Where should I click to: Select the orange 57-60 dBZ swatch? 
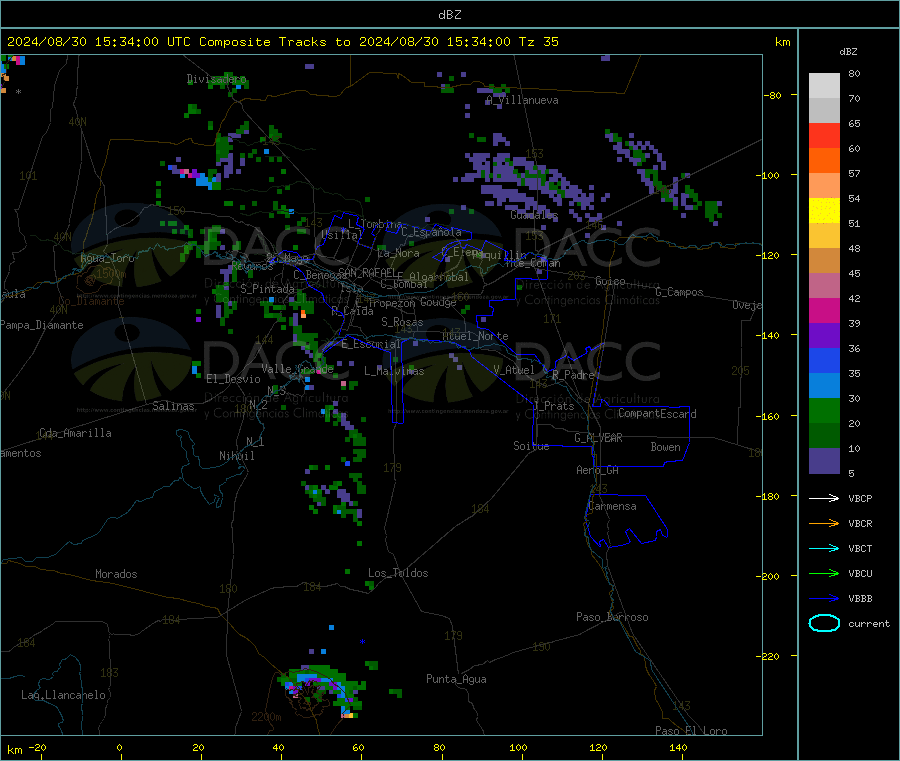pos(824,161)
